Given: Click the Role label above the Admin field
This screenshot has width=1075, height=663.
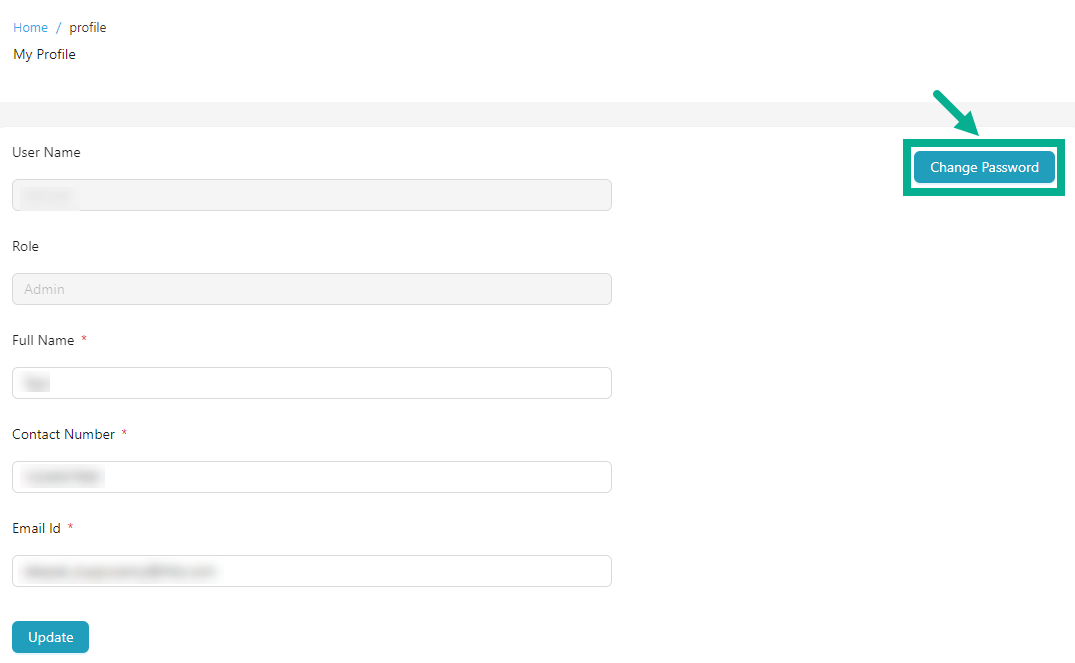Looking at the screenshot, I should pyautogui.click(x=25, y=246).
